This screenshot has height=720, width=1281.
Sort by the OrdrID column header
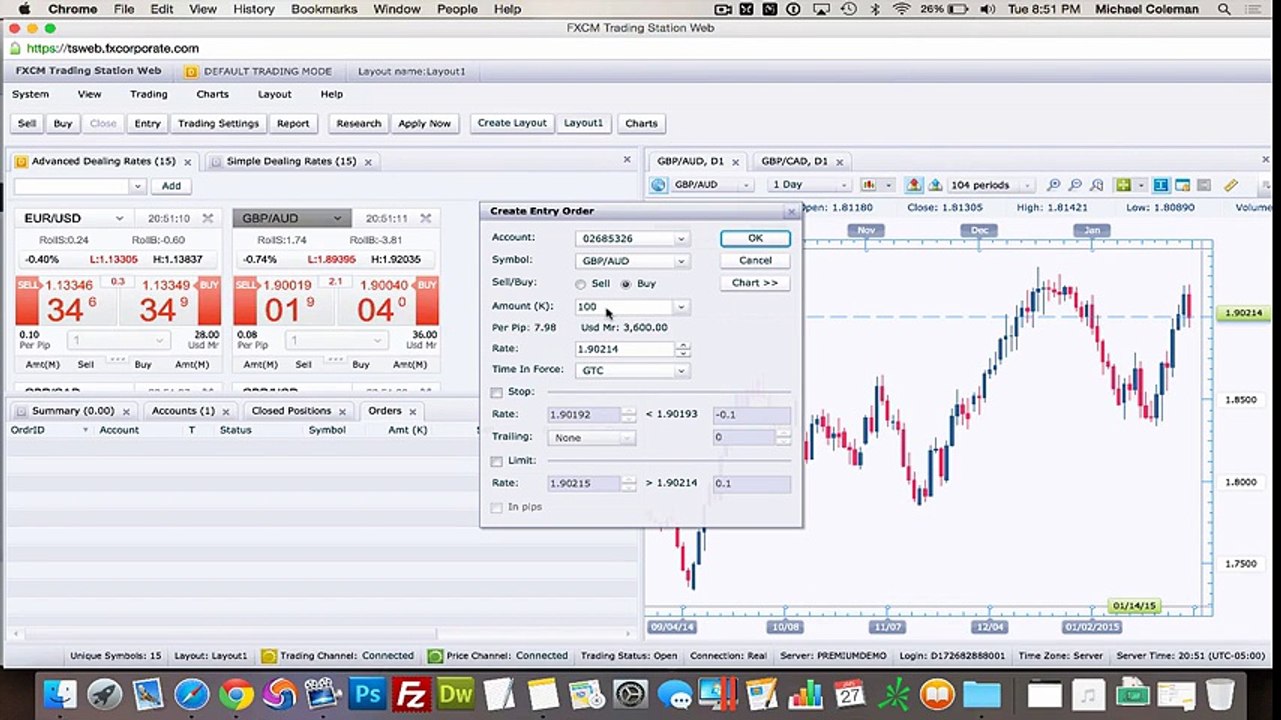(x=49, y=430)
